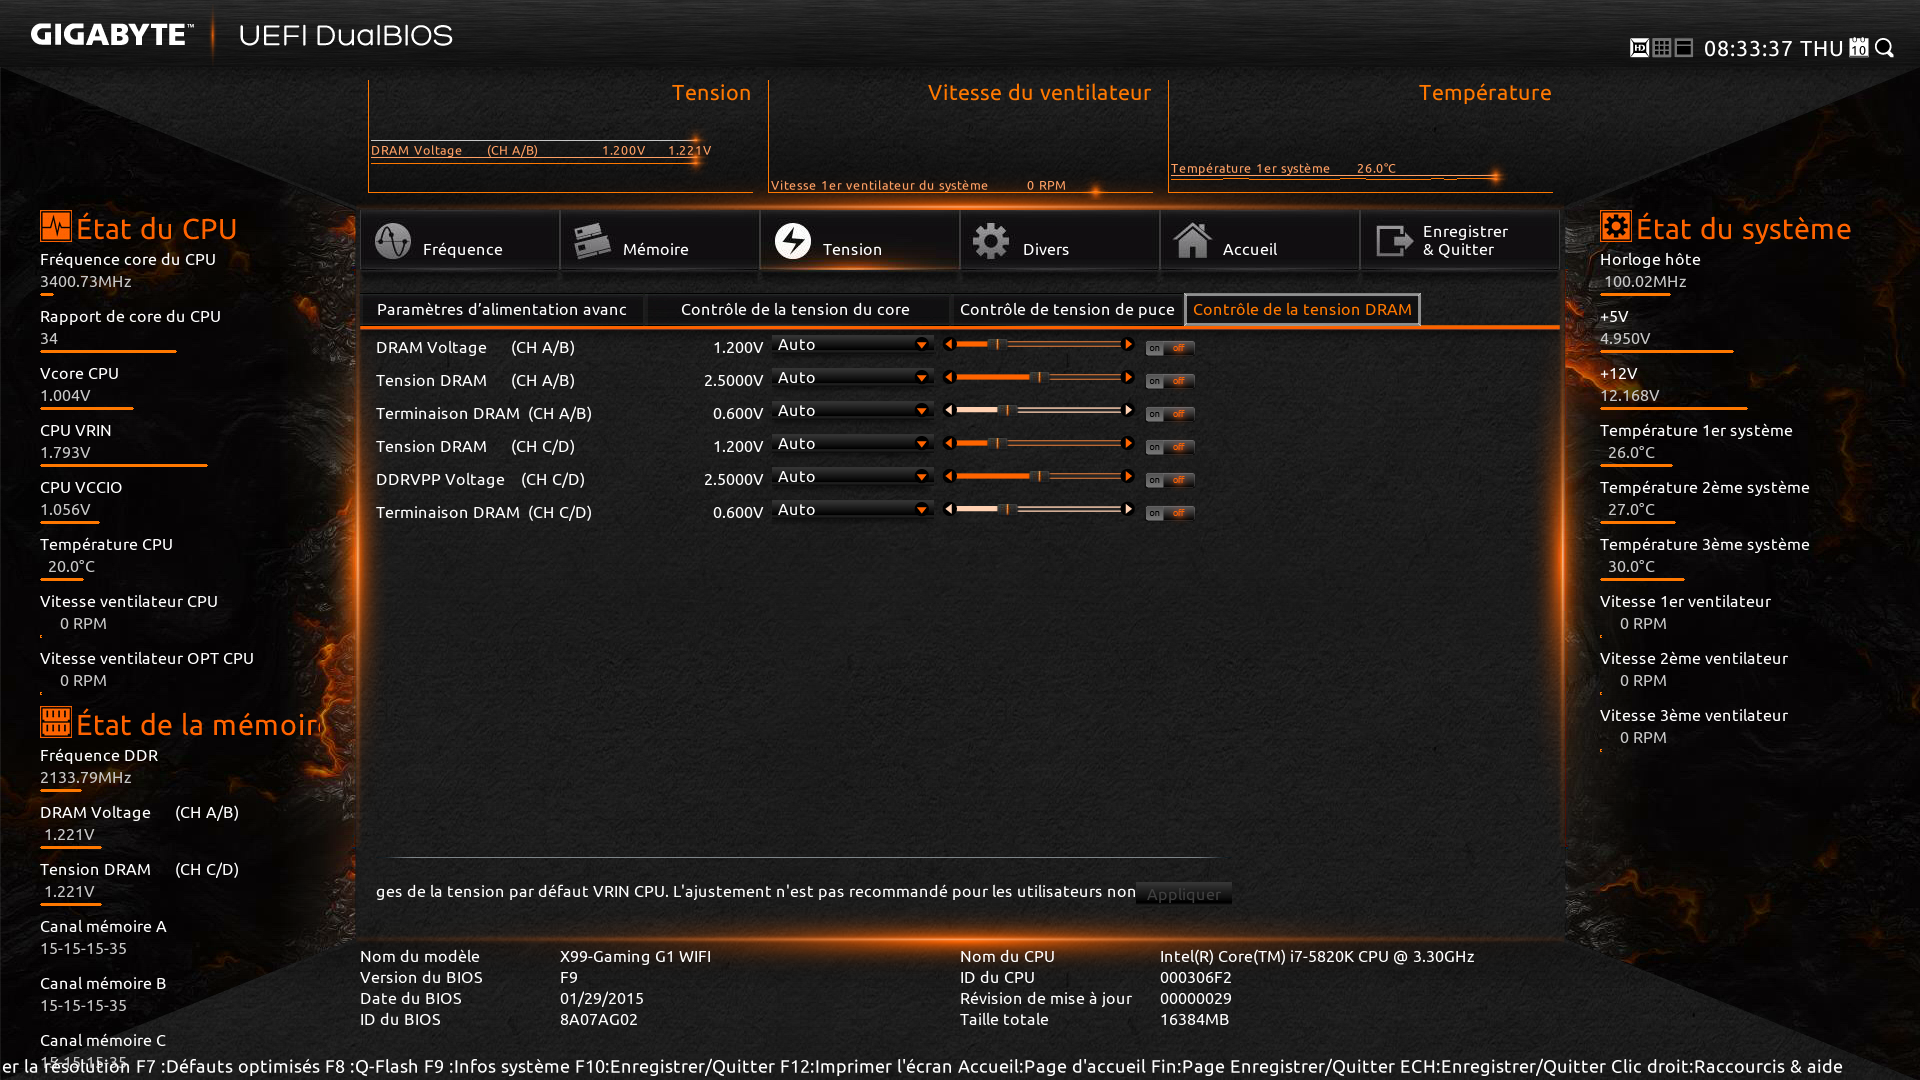Click the window layout icon near clock
Screen dimensions: 1920x1080
pos(1684,48)
